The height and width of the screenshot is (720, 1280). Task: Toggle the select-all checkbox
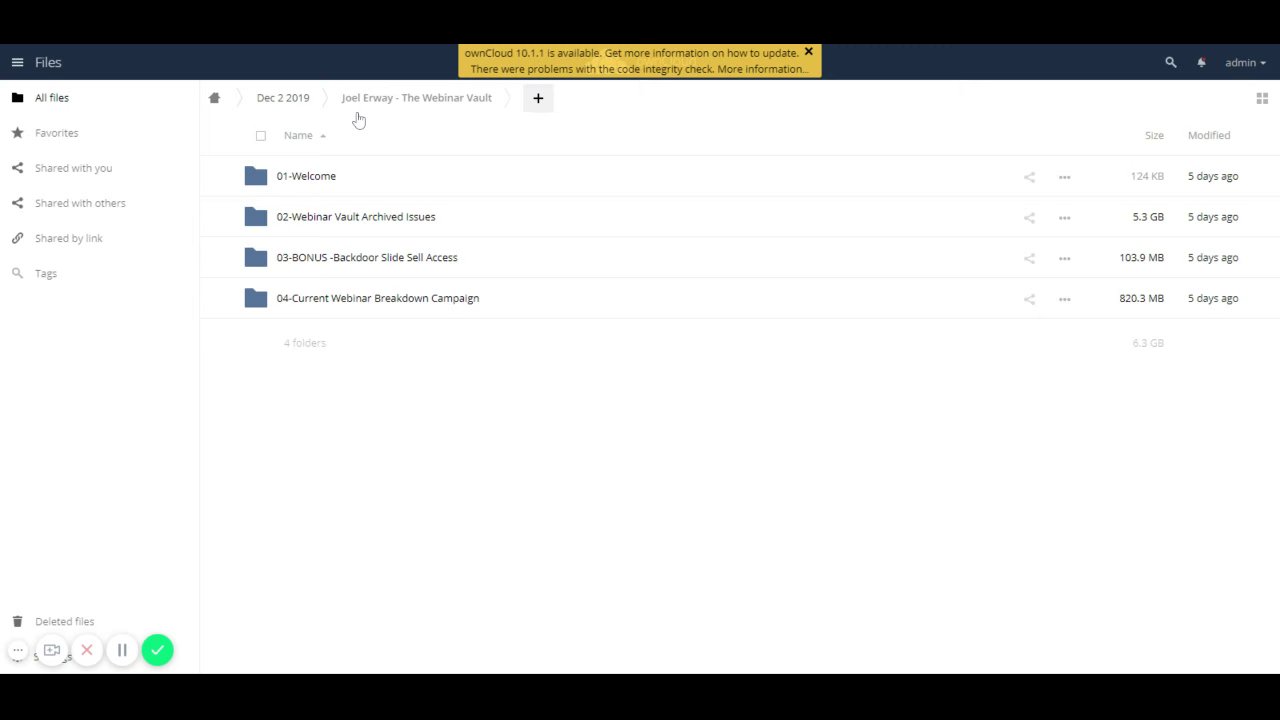point(261,135)
